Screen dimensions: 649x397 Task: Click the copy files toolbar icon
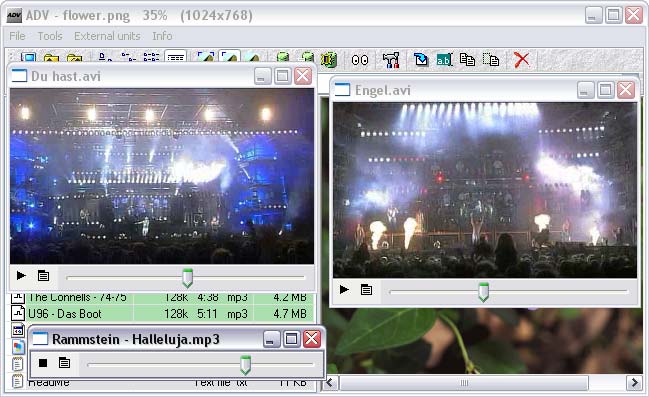click(467, 60)
